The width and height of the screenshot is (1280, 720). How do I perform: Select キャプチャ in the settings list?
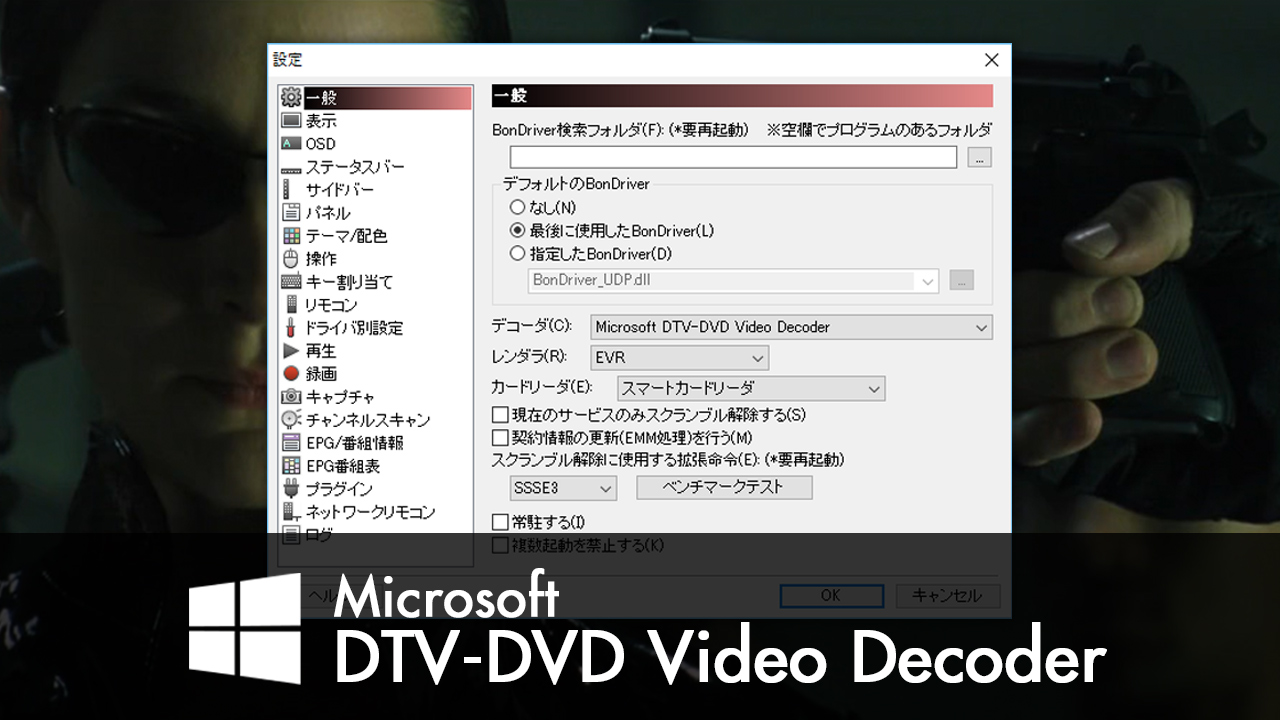coord(340,397)
